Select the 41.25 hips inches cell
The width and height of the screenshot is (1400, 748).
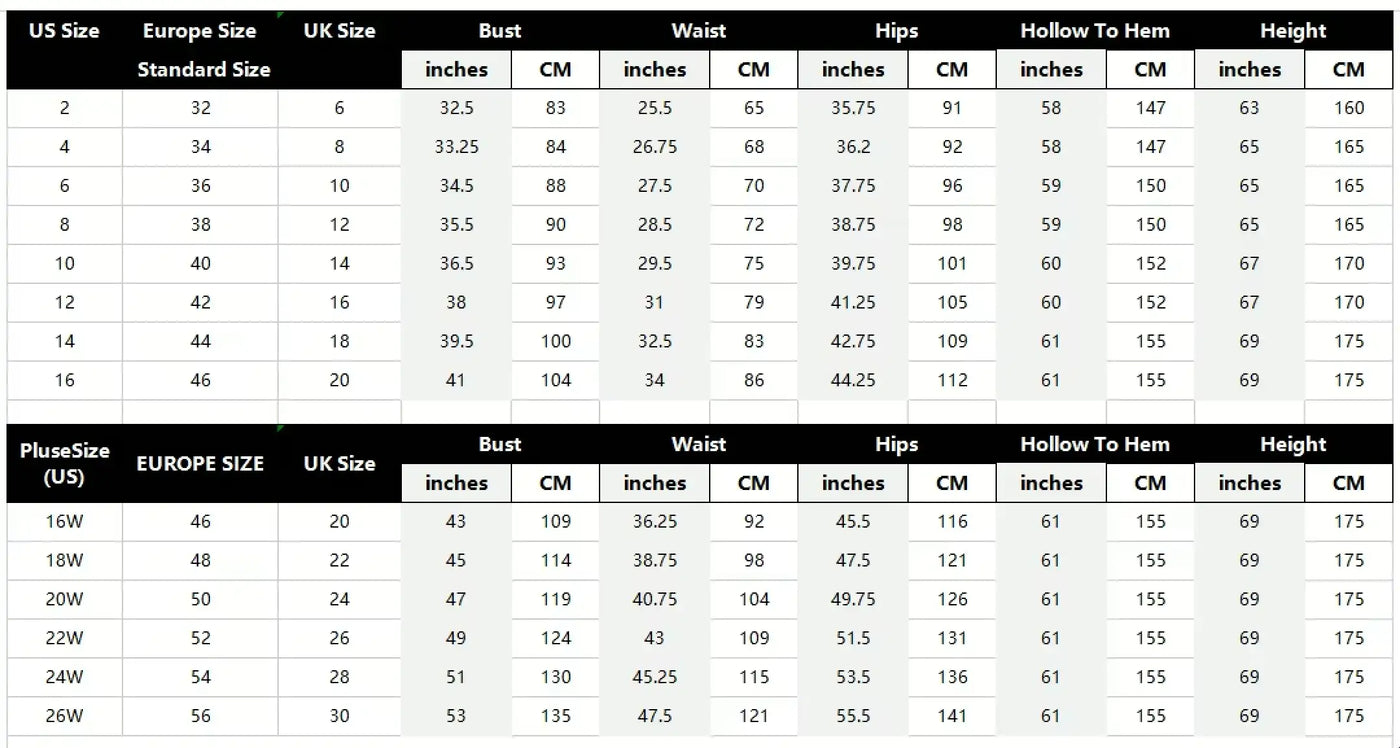853,302
